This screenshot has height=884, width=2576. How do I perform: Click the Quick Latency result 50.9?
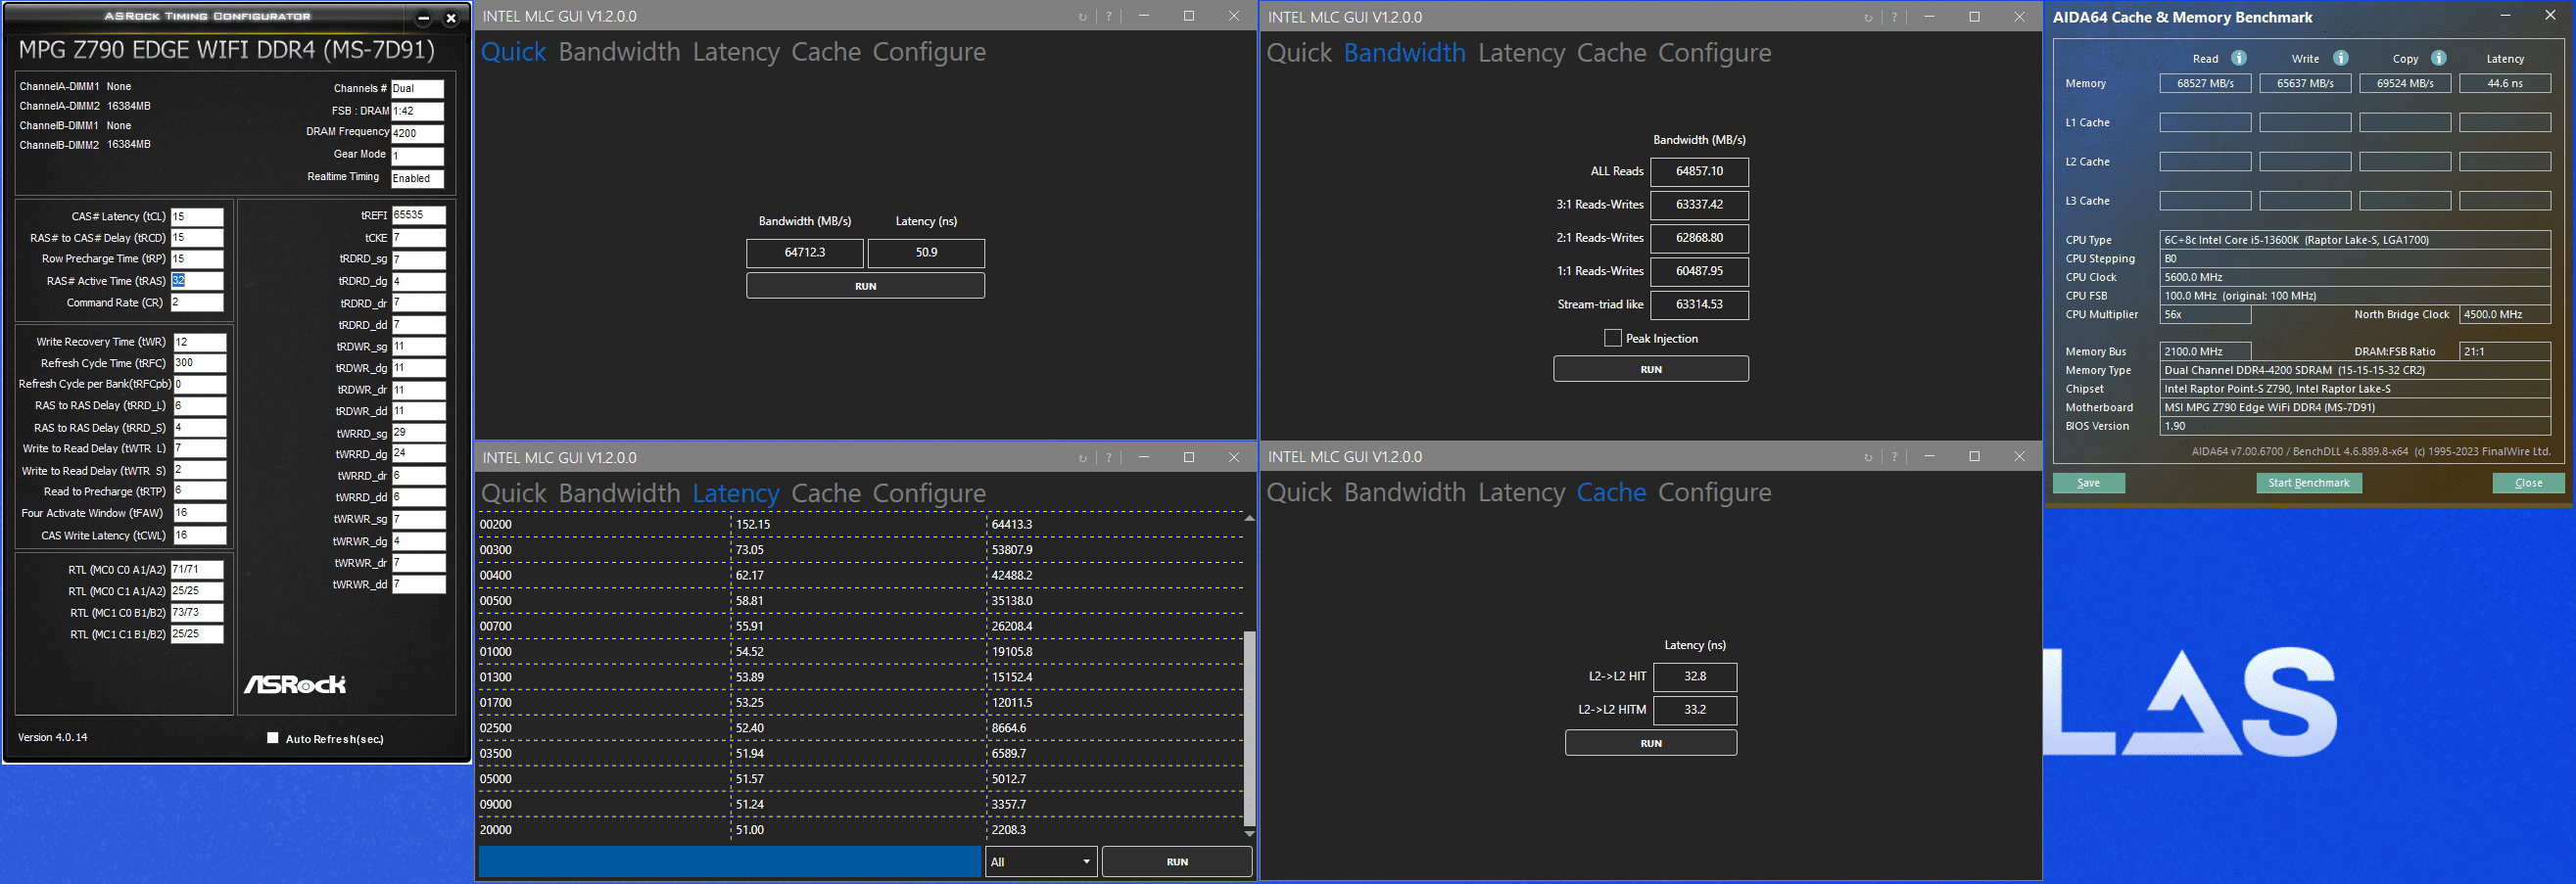click(926, 253)
